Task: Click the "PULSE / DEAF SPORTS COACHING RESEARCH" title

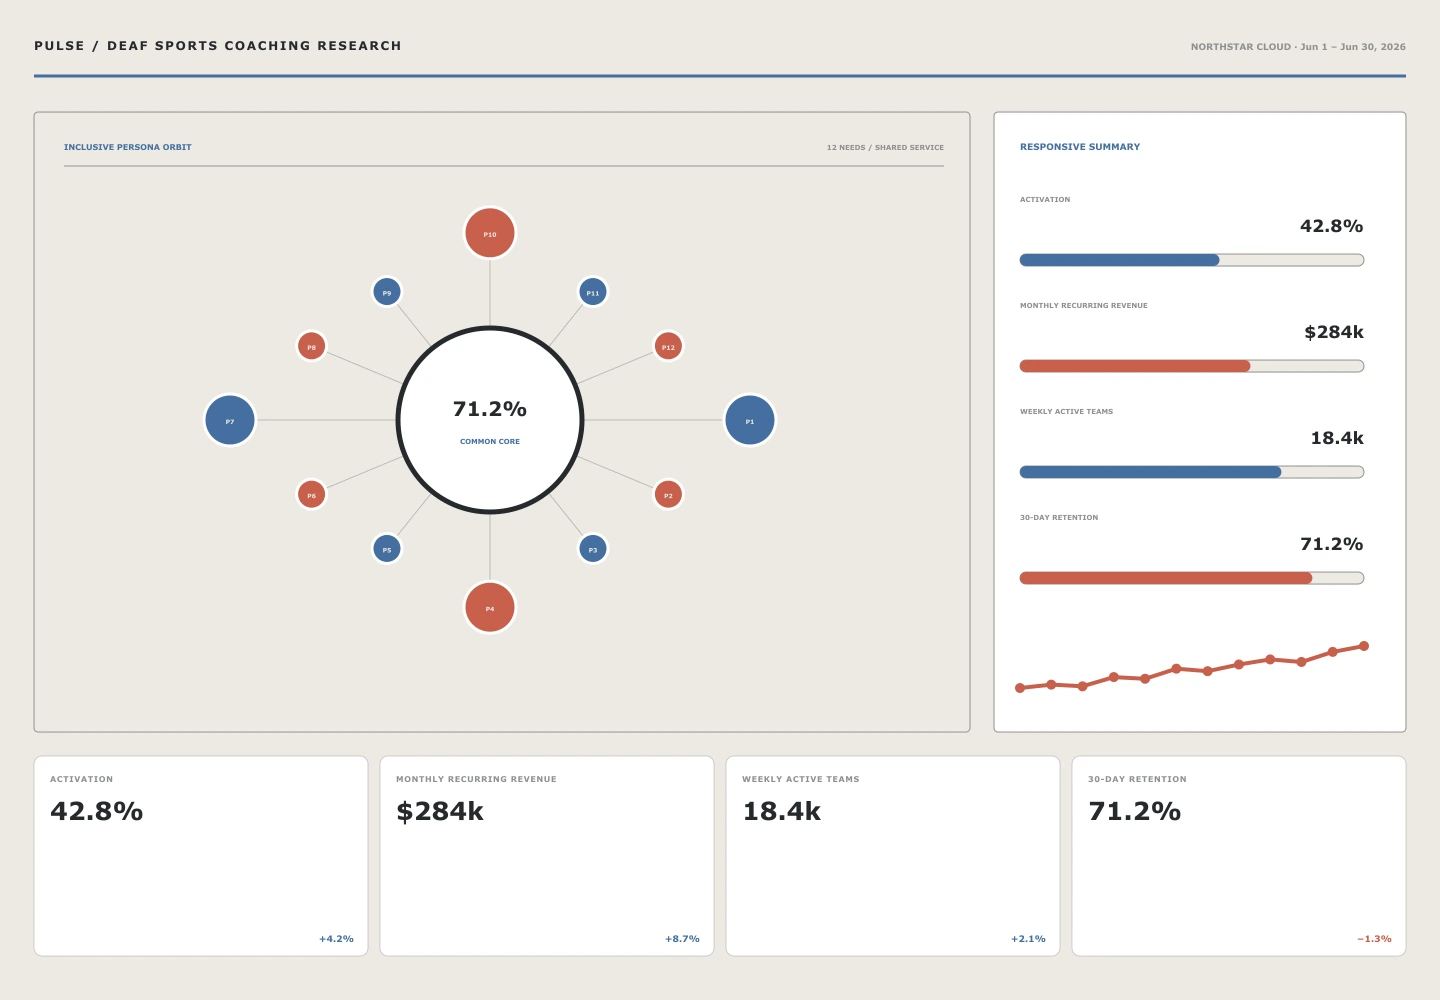Action: [218, 46]
